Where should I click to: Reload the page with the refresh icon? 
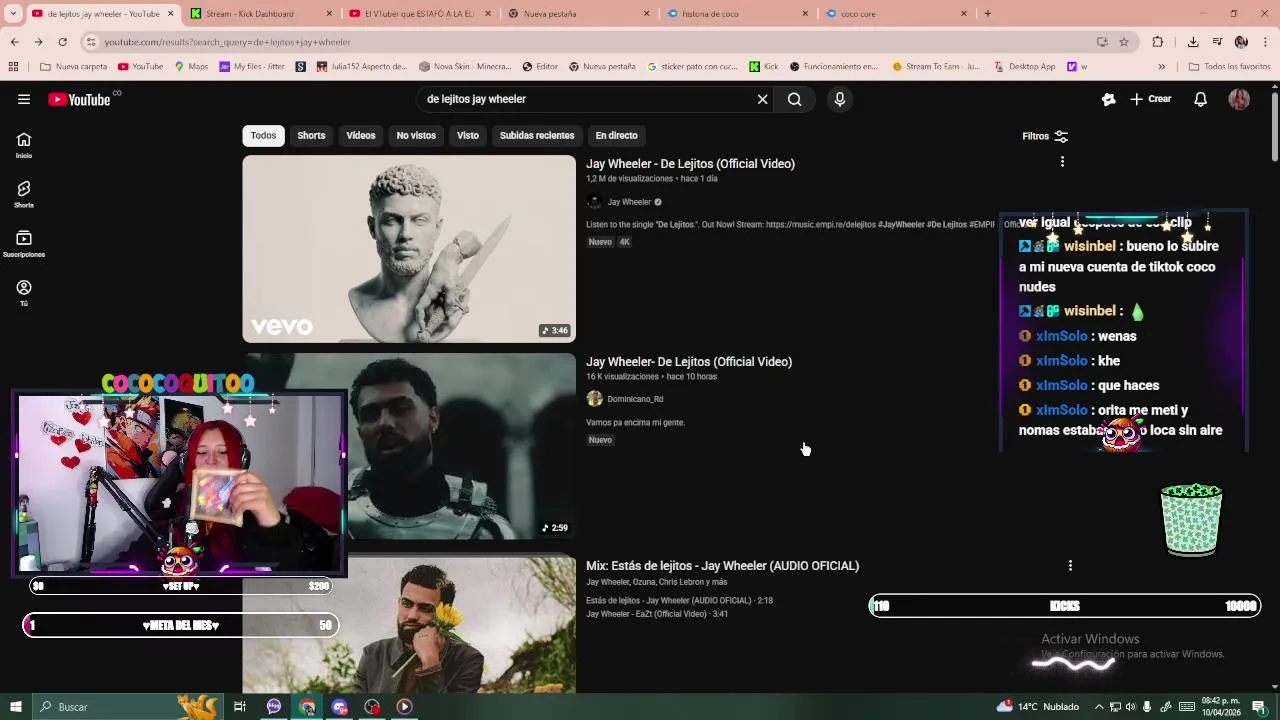[62, 42]
